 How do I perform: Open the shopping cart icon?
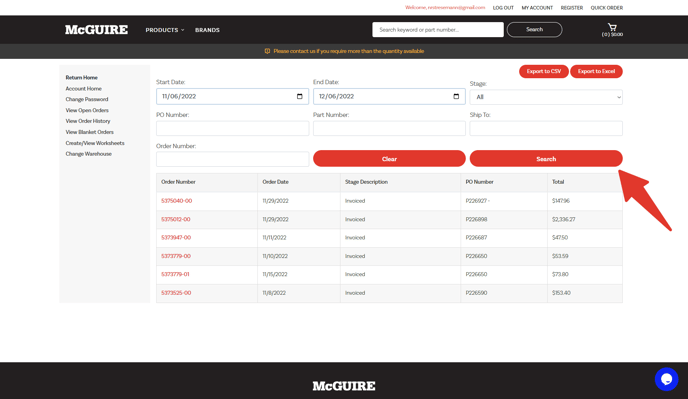coord(612,27)
